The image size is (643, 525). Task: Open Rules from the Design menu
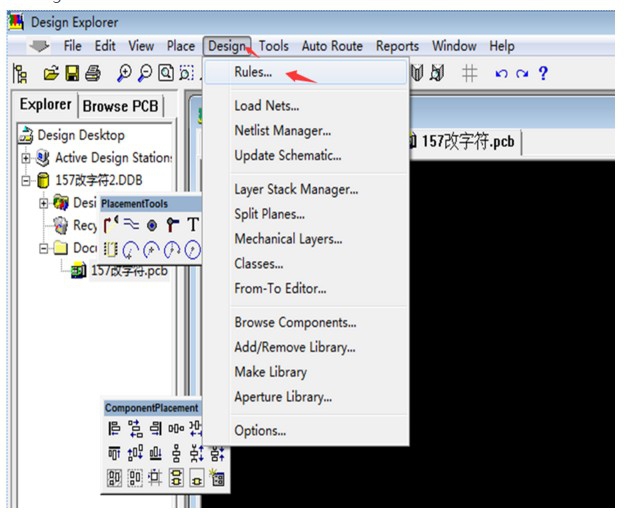(253, 73)
